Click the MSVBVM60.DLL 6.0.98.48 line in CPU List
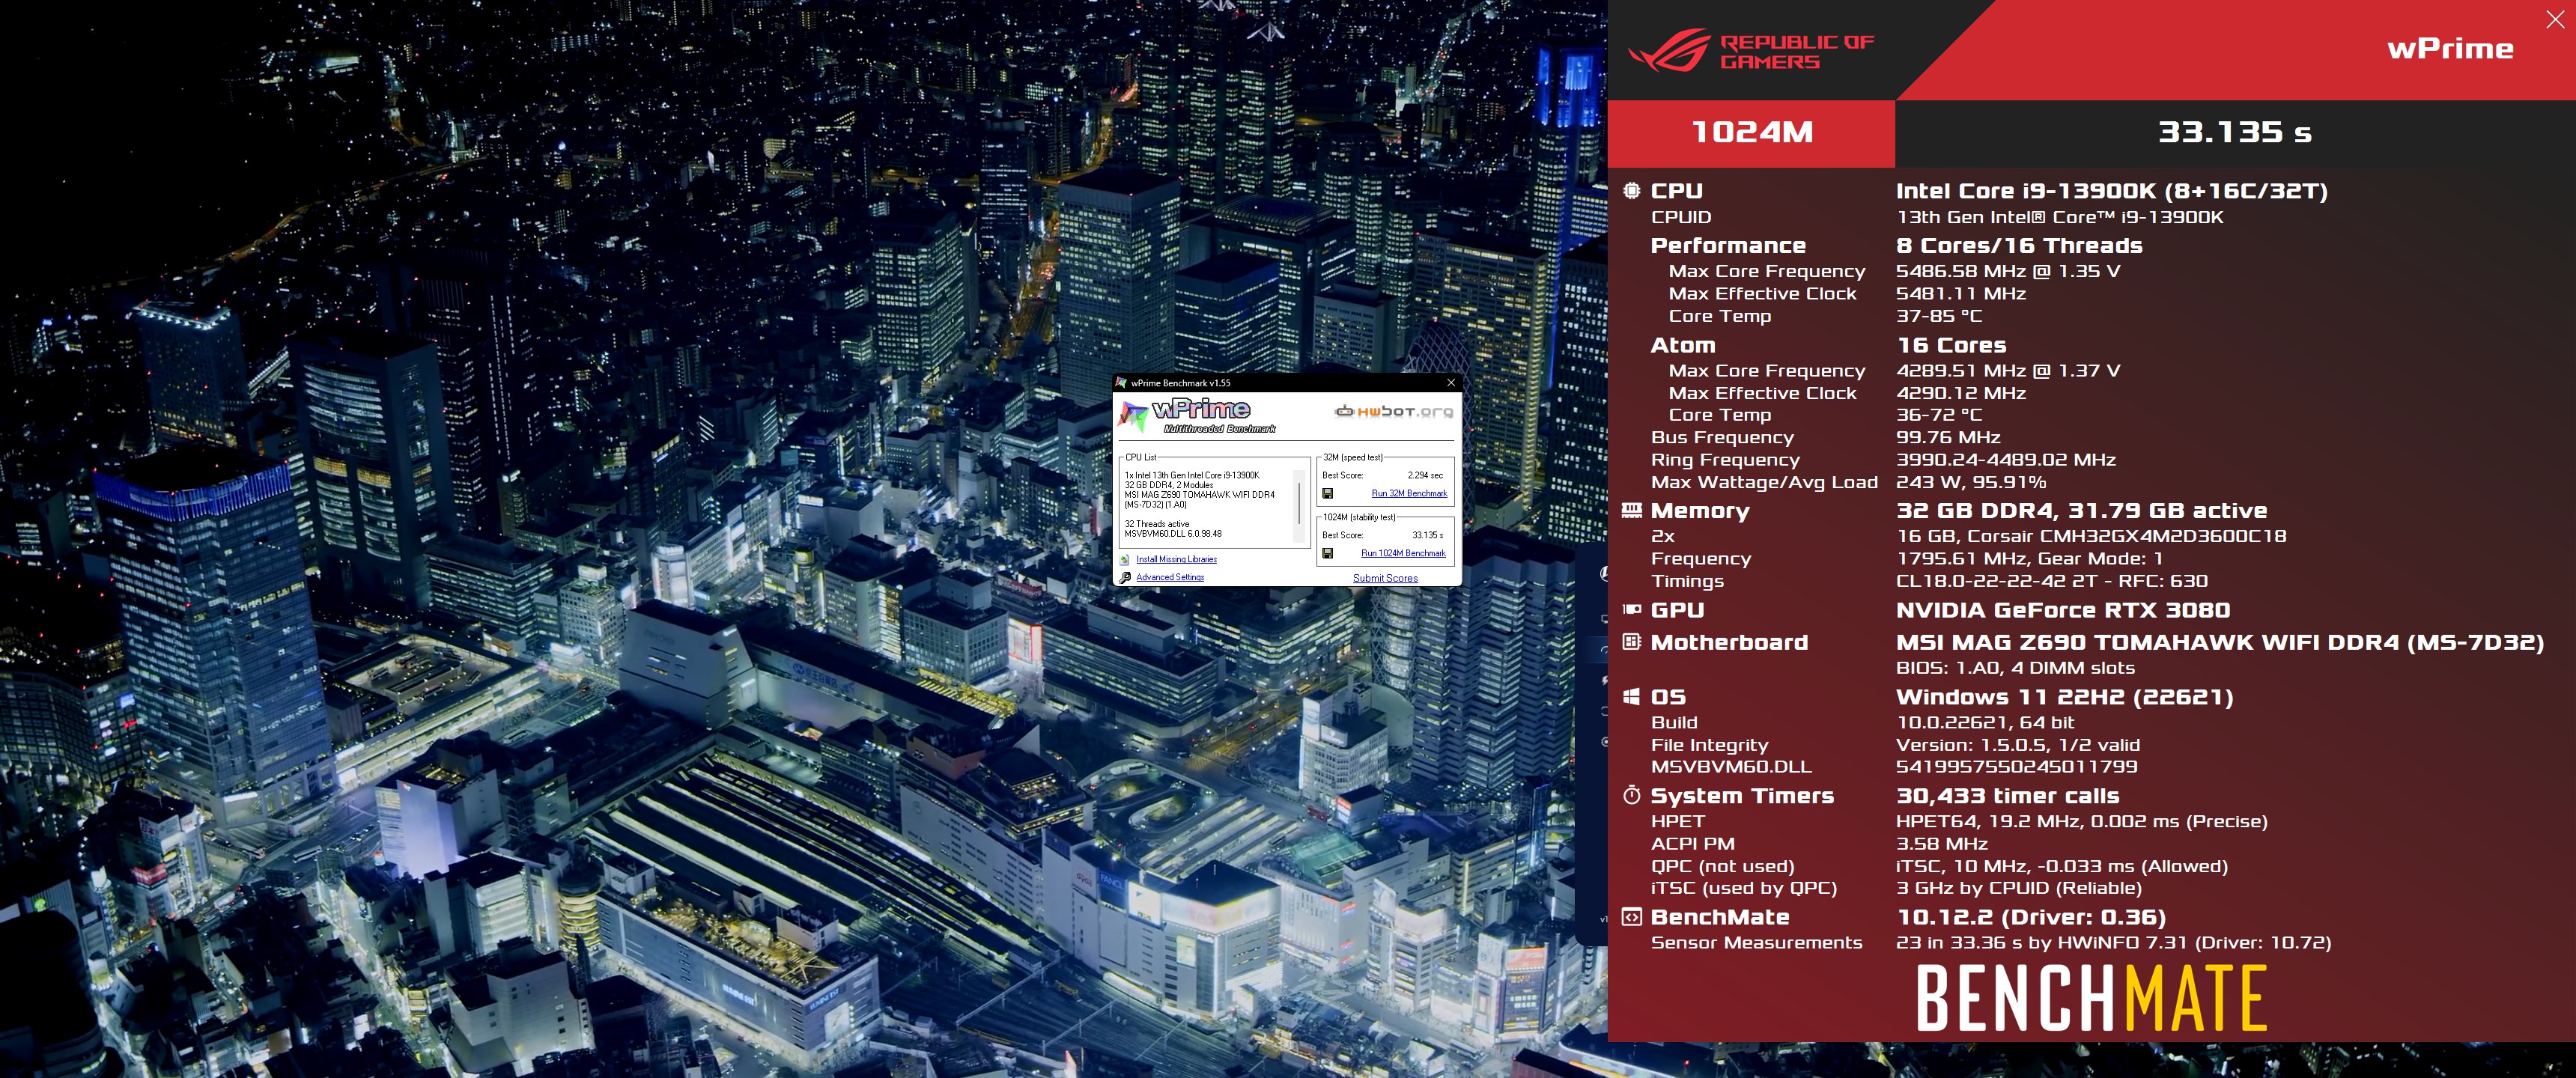This screenshot has width=2576, height=1078. (x=1173, y=534)
